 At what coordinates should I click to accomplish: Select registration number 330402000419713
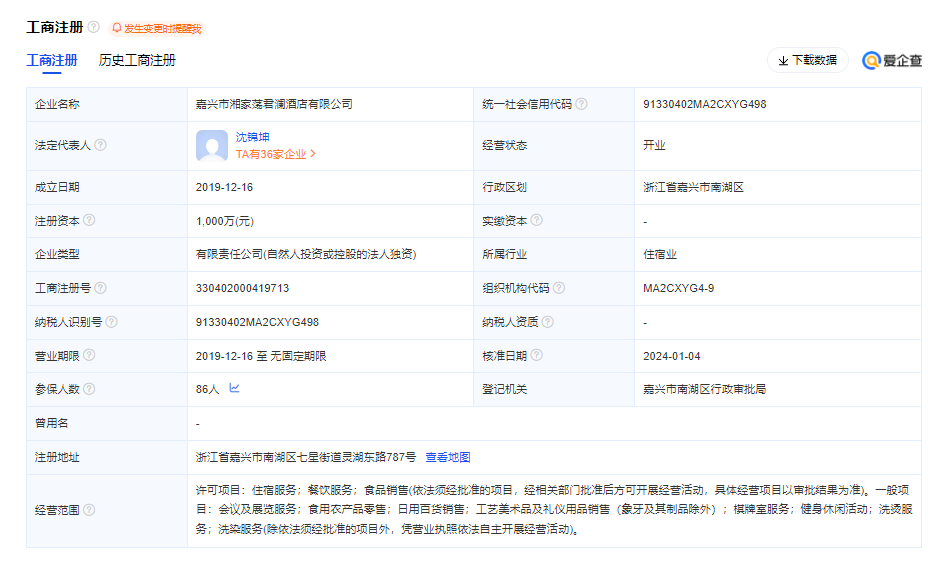pos(243,288)
